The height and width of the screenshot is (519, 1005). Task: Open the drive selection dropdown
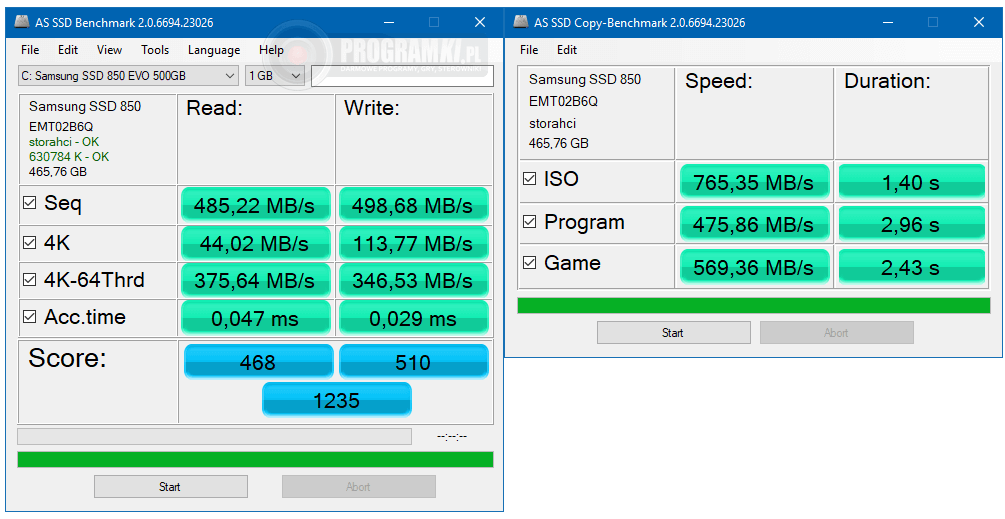pos(128,76)
